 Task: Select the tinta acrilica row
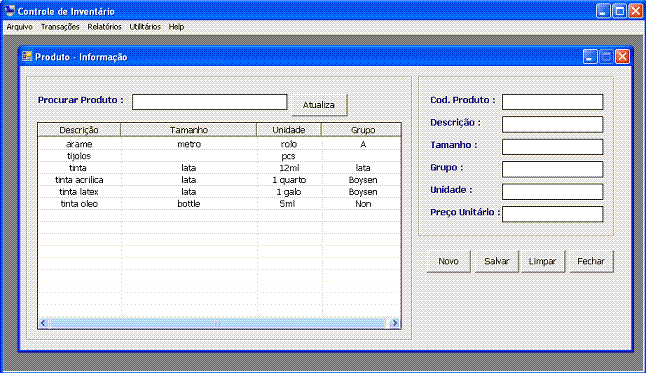219,180
